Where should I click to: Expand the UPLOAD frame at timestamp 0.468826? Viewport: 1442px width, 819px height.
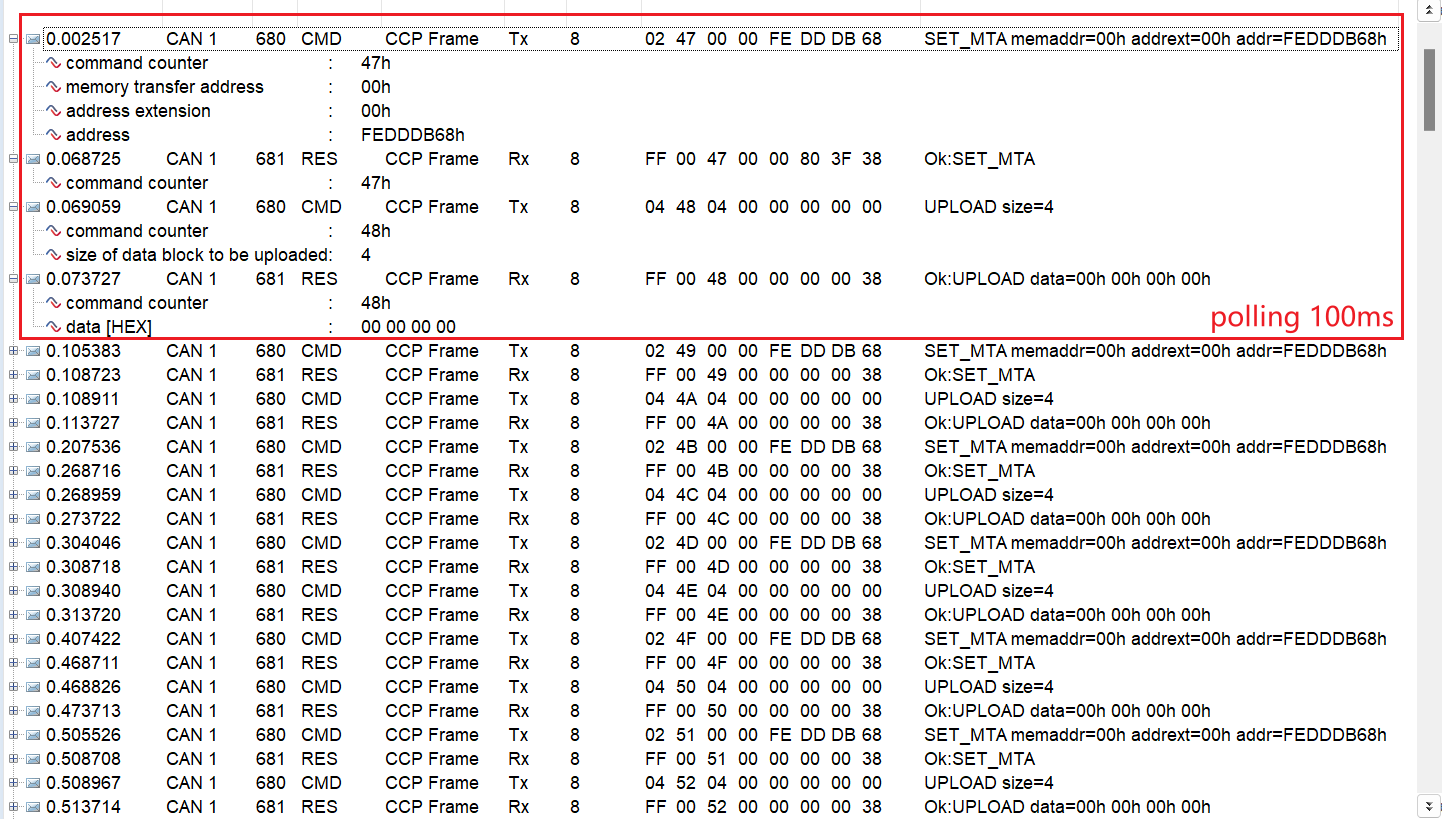11,686
